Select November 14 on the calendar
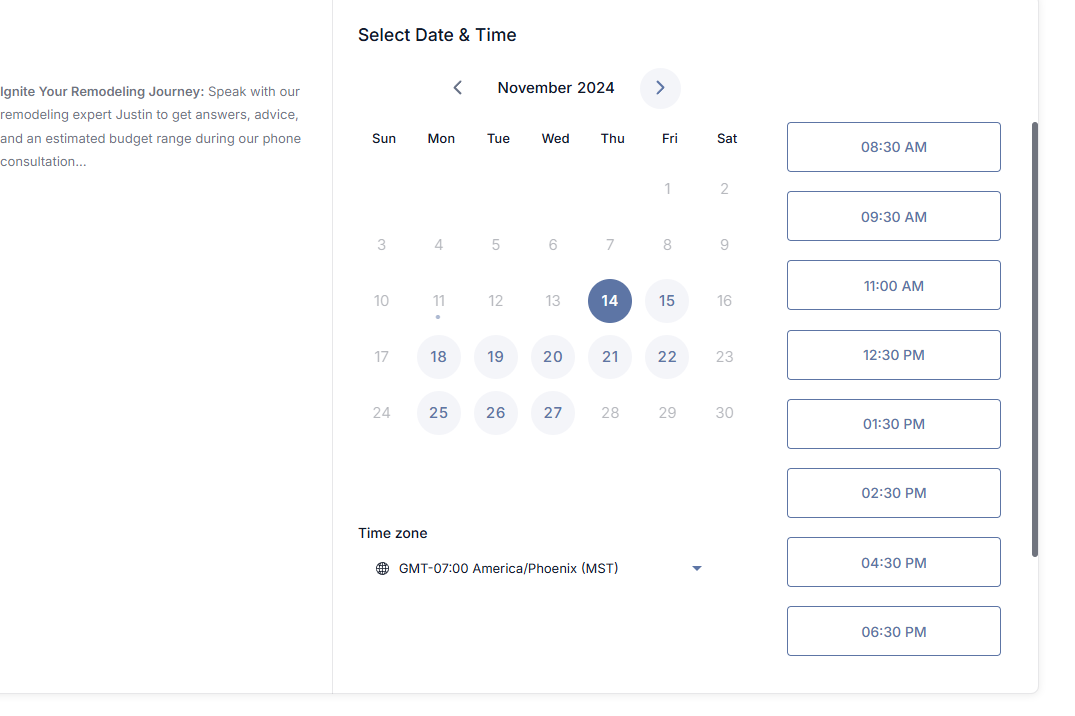The width and height of the screenshot is (1075, 716). [x=610, y=300]
